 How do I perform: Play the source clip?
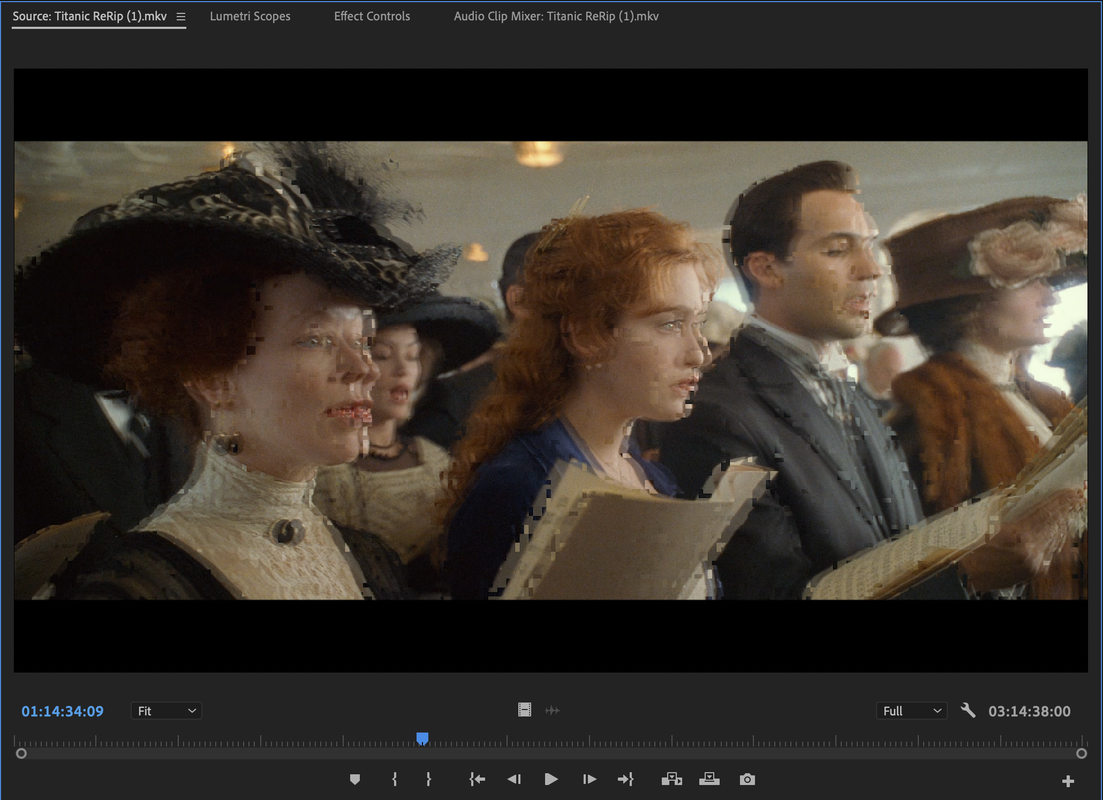(x=551, y=780)
